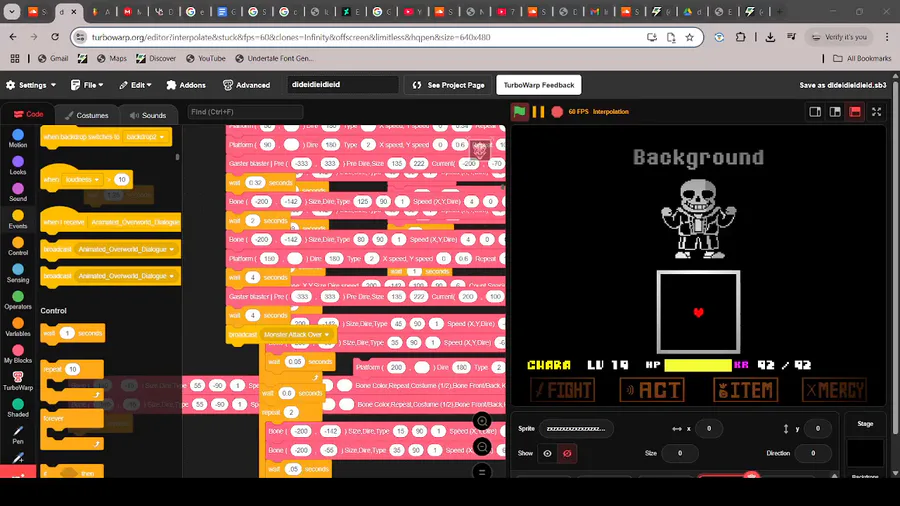The width and height of the screenshot is (900, 506).
Task: Click Save as dideidleidleid.sb3
Action: [843, 85]
